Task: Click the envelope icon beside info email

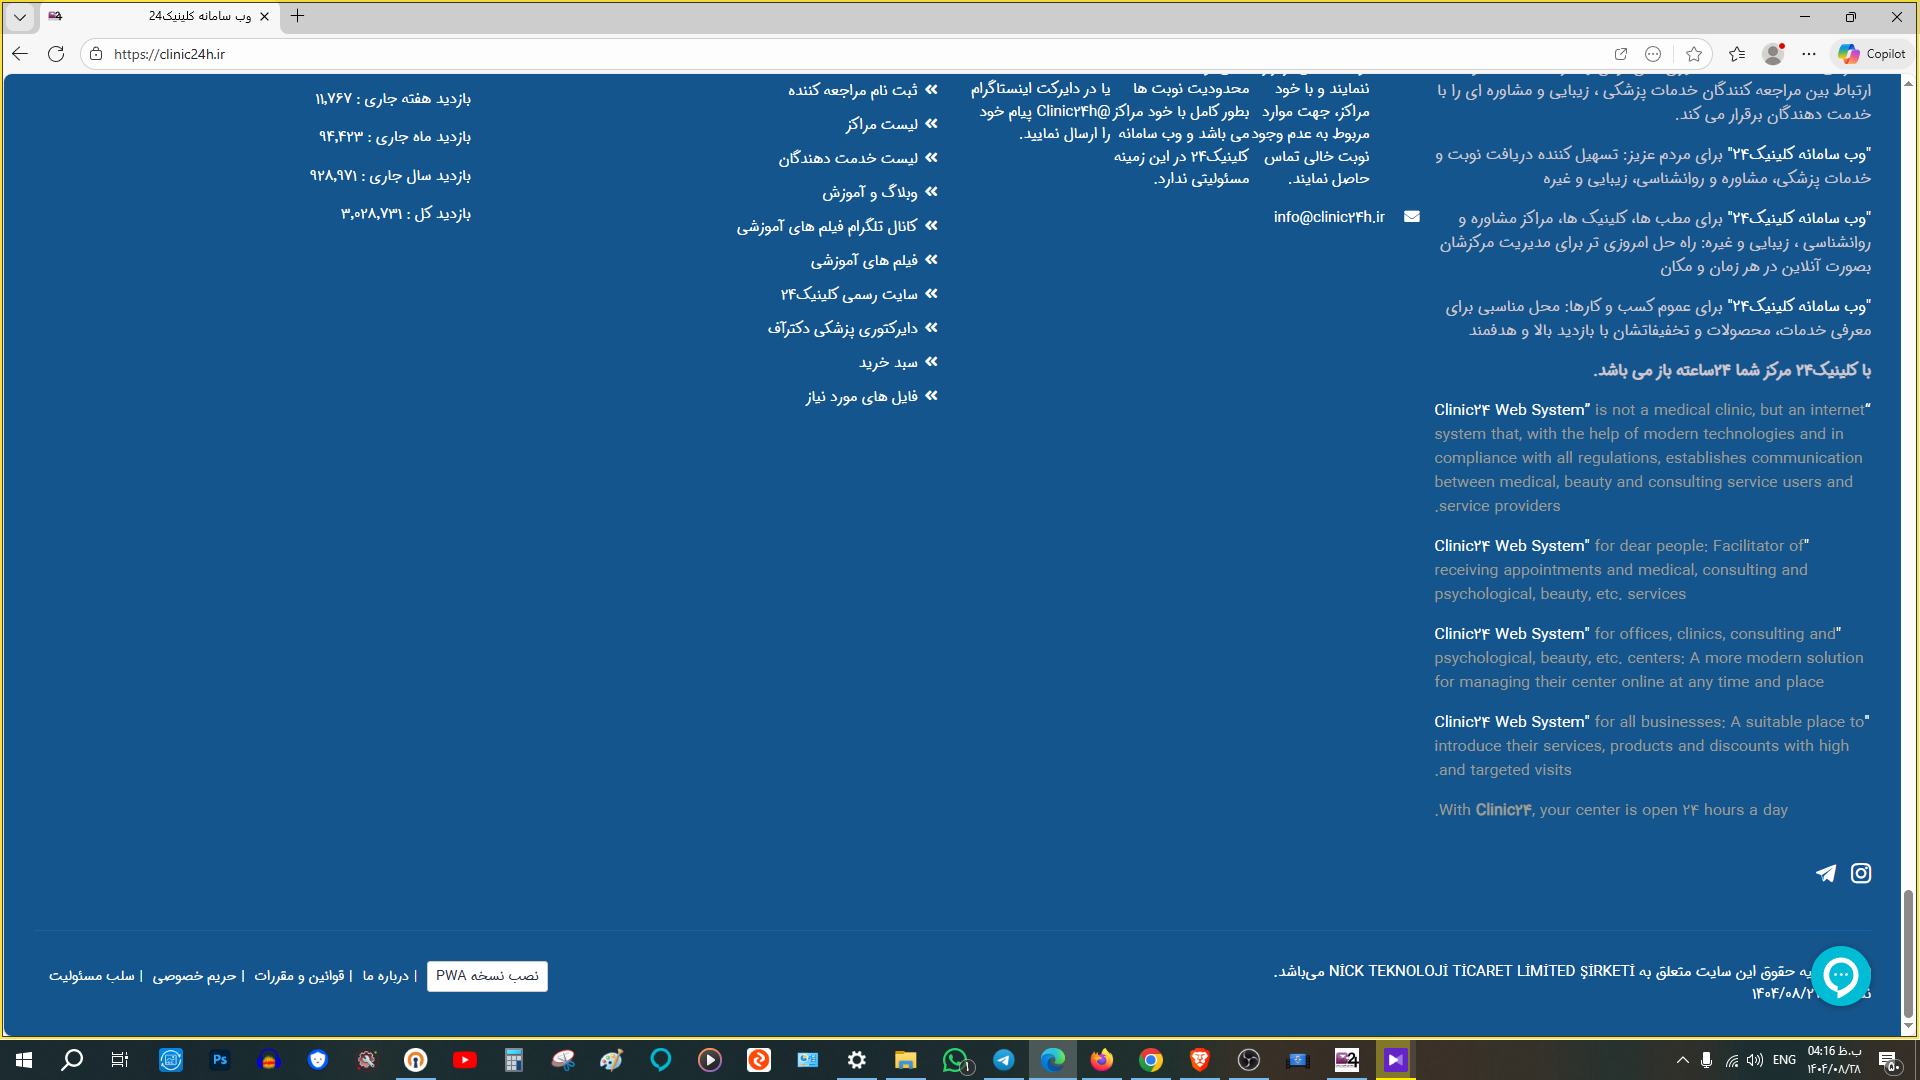Action: [x=1411, y=217]
